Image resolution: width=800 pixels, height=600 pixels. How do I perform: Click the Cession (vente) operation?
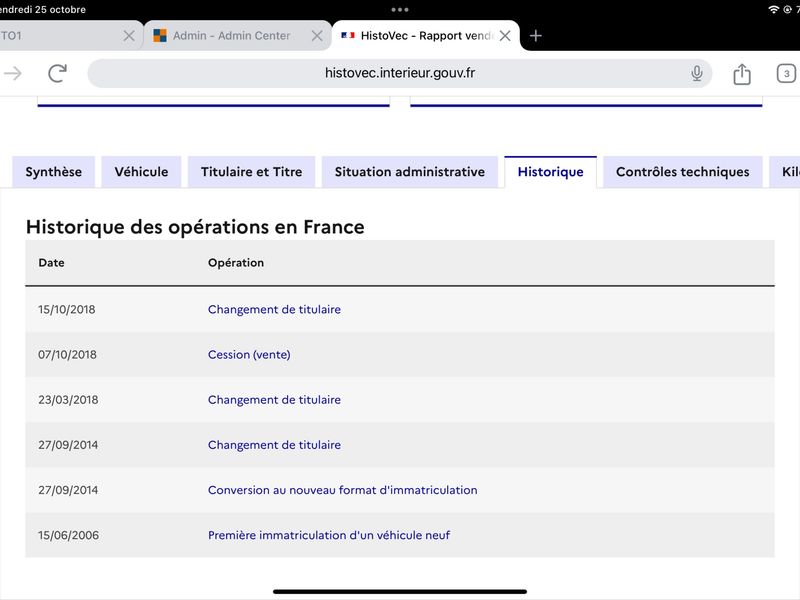[249, 355]
